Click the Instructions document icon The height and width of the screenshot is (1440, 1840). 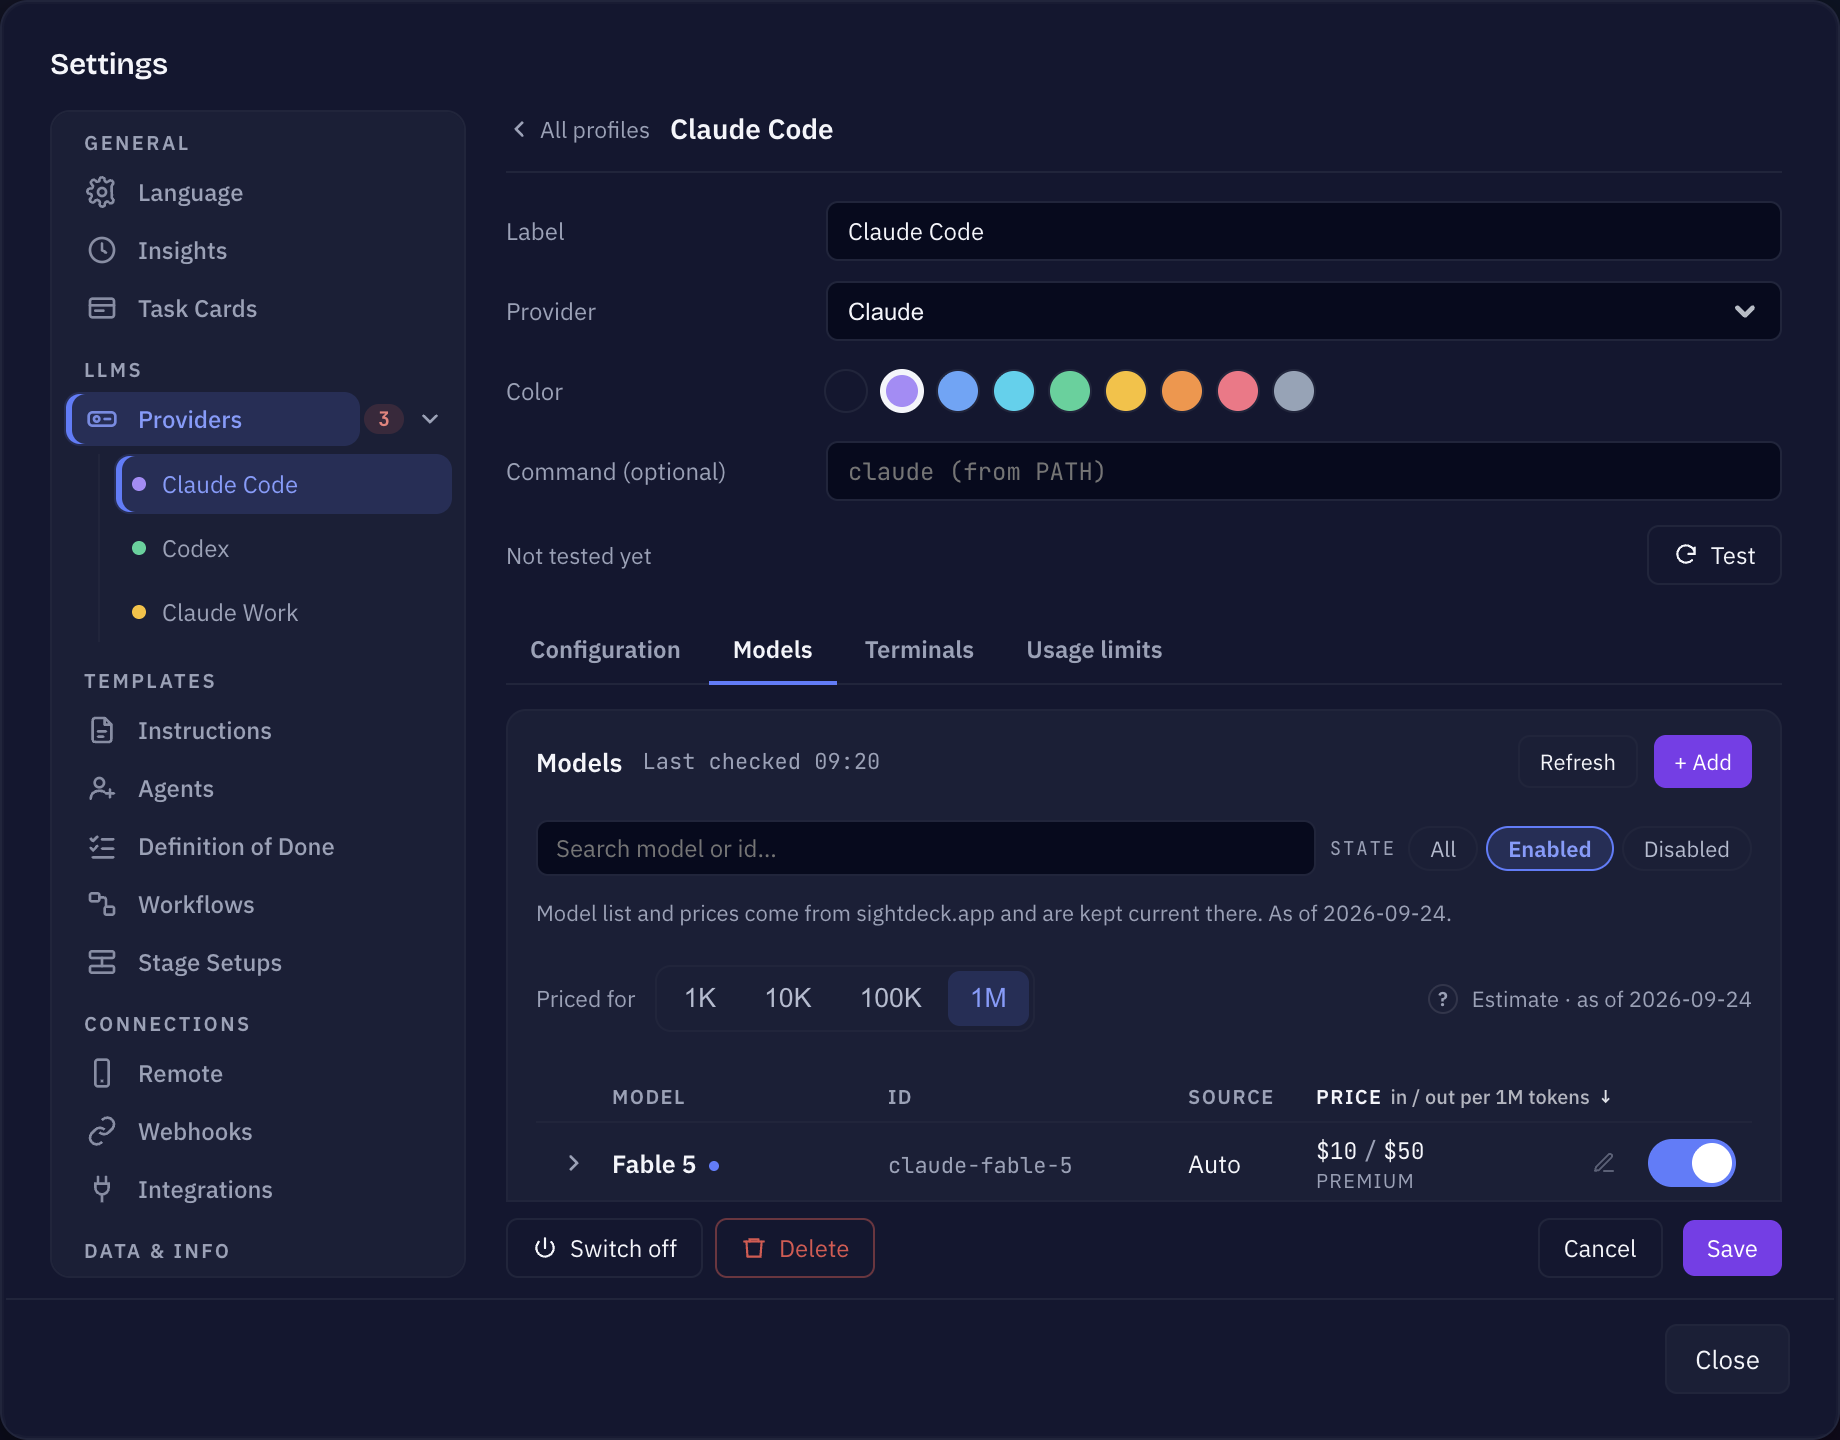pos(101,730)
